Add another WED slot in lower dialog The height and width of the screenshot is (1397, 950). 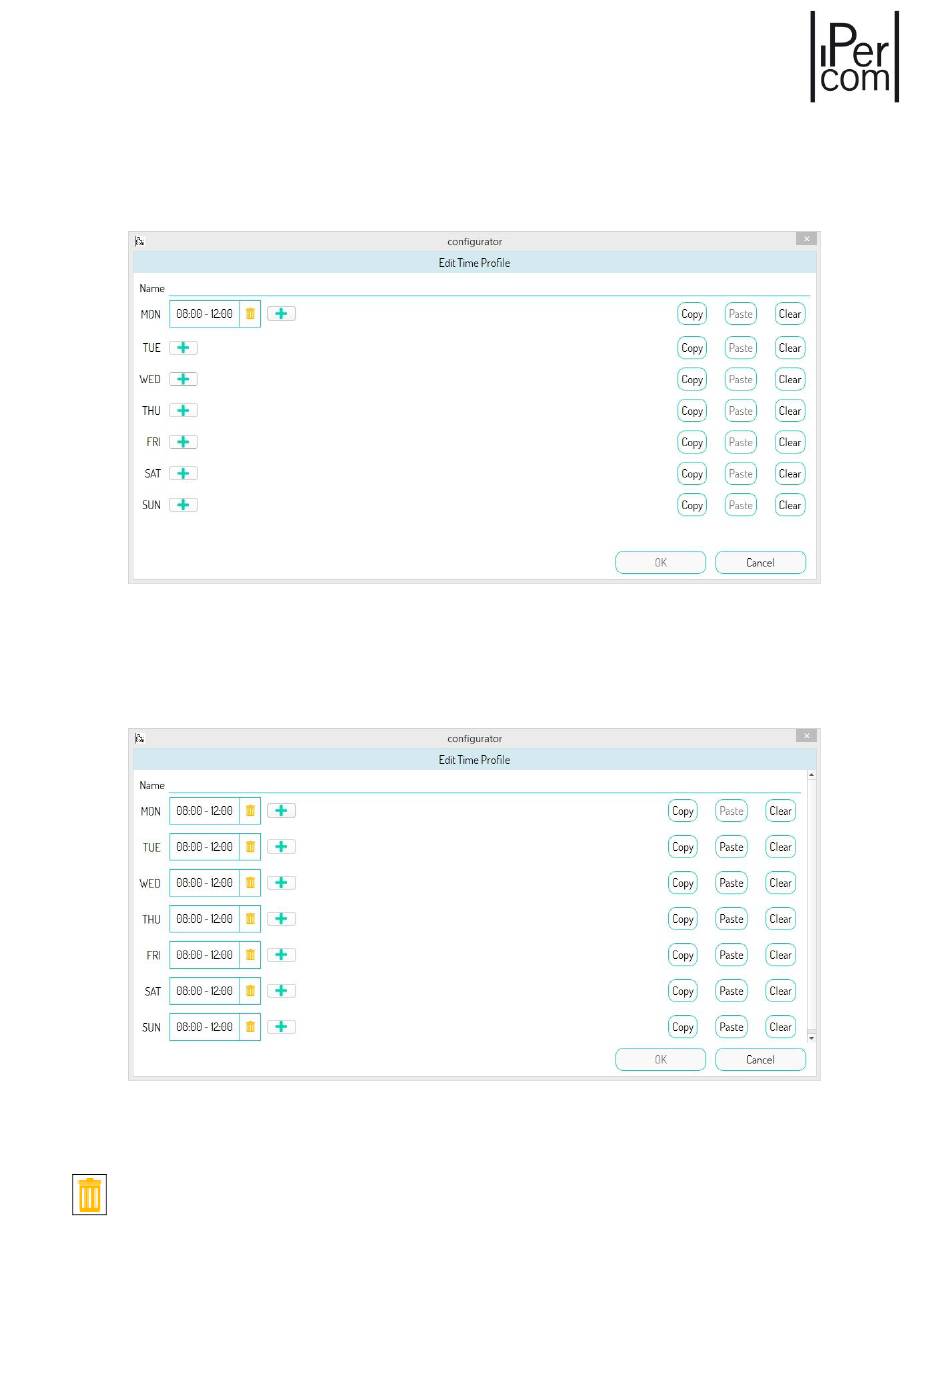click(x=281, y=883)
